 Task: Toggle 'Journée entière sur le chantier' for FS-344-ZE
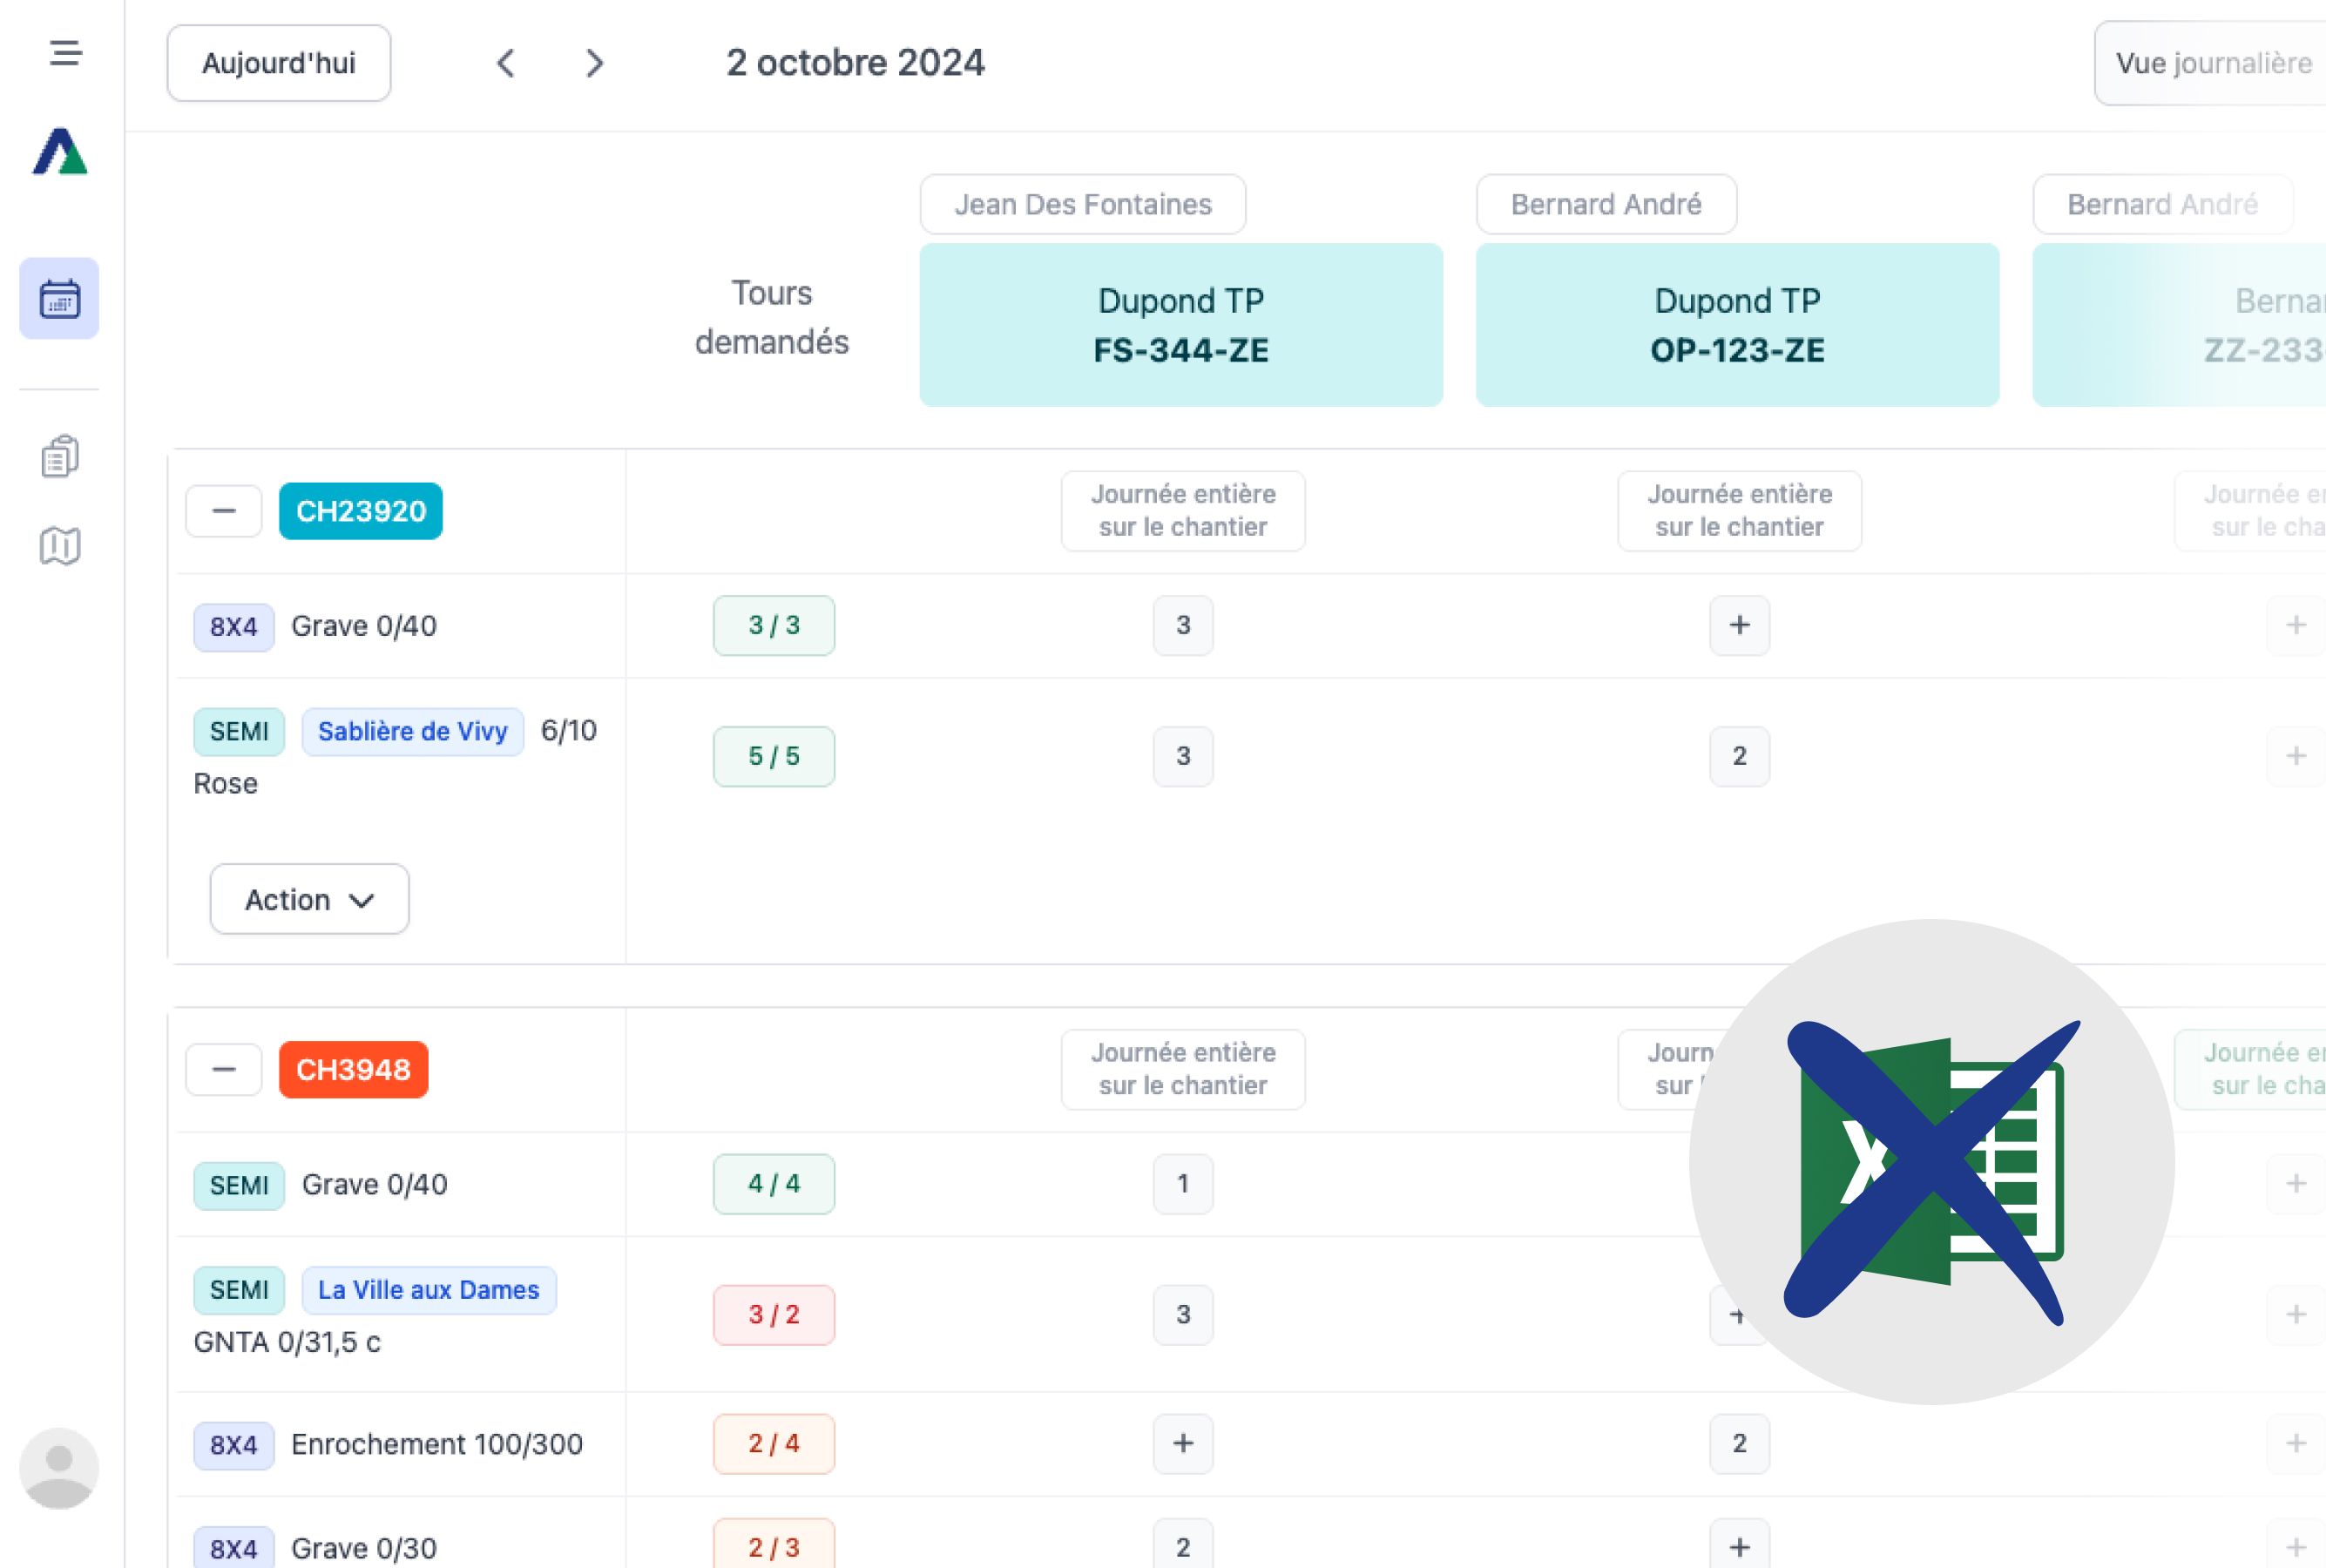1183,511
